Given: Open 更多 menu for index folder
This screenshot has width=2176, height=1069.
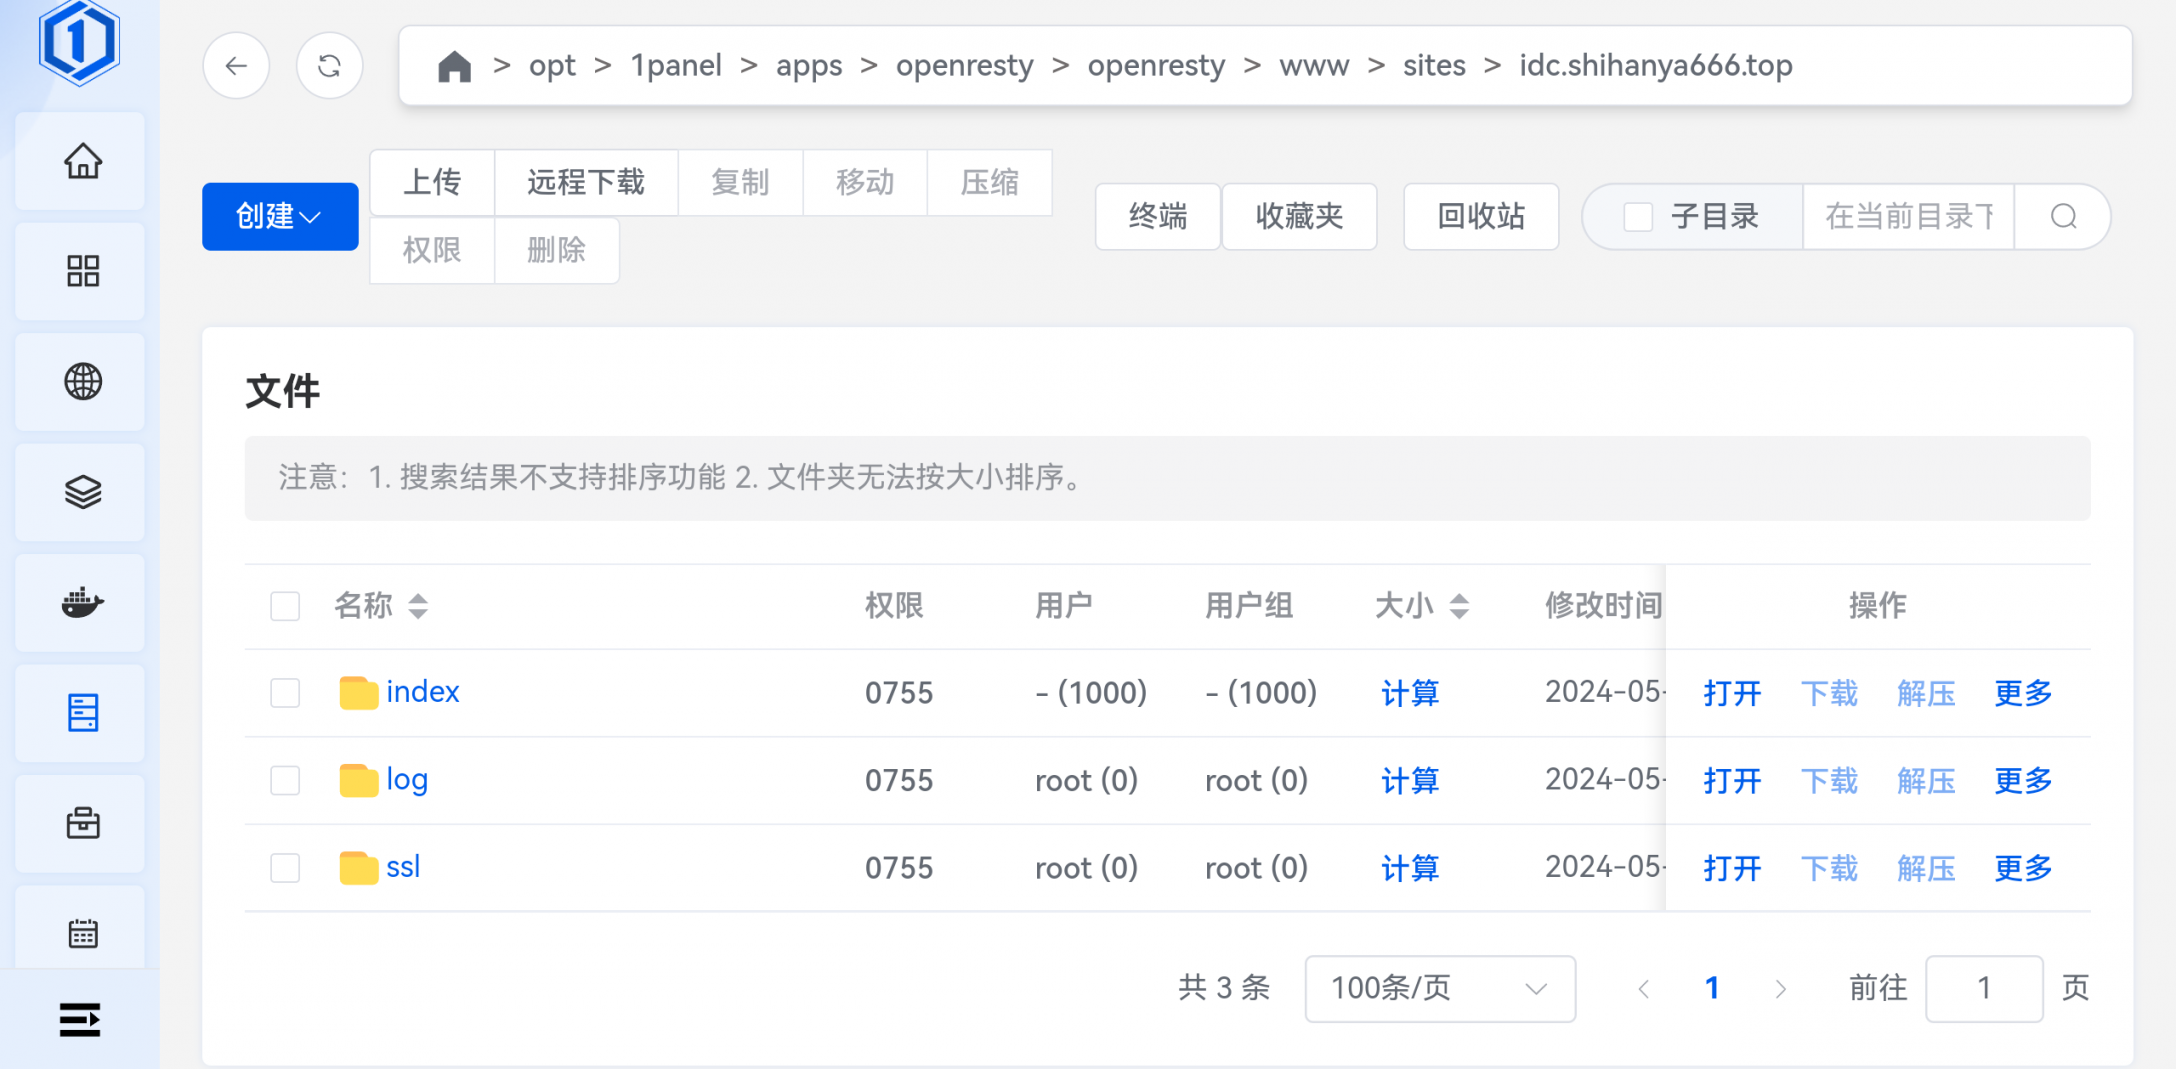Looking at the screenshot, I should [2022, 693].
